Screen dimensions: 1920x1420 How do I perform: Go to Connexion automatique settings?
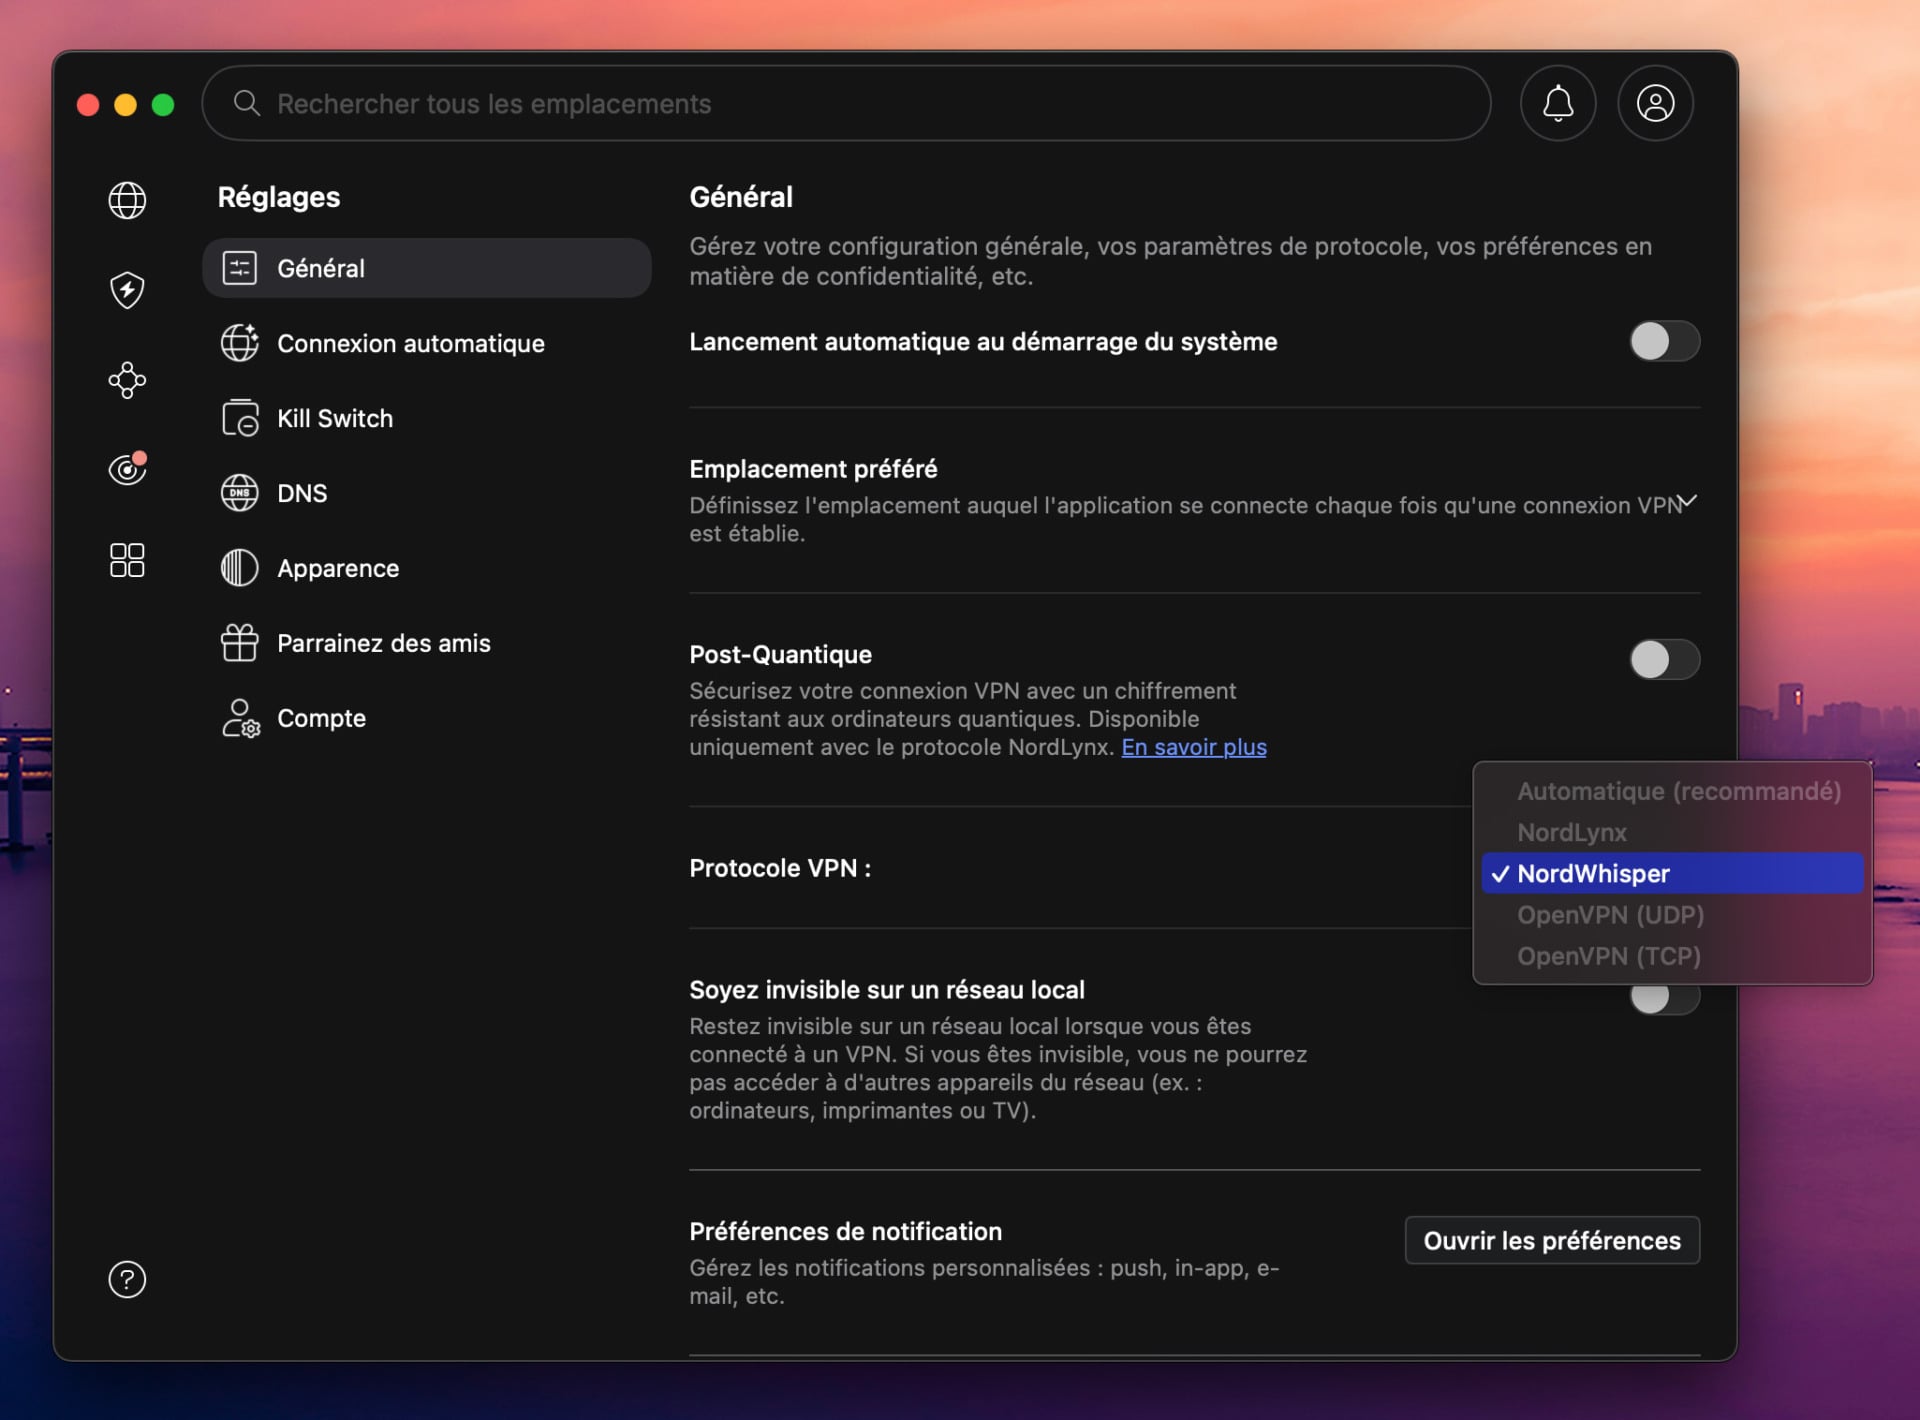pyautogui.click(x=427, y=343)
